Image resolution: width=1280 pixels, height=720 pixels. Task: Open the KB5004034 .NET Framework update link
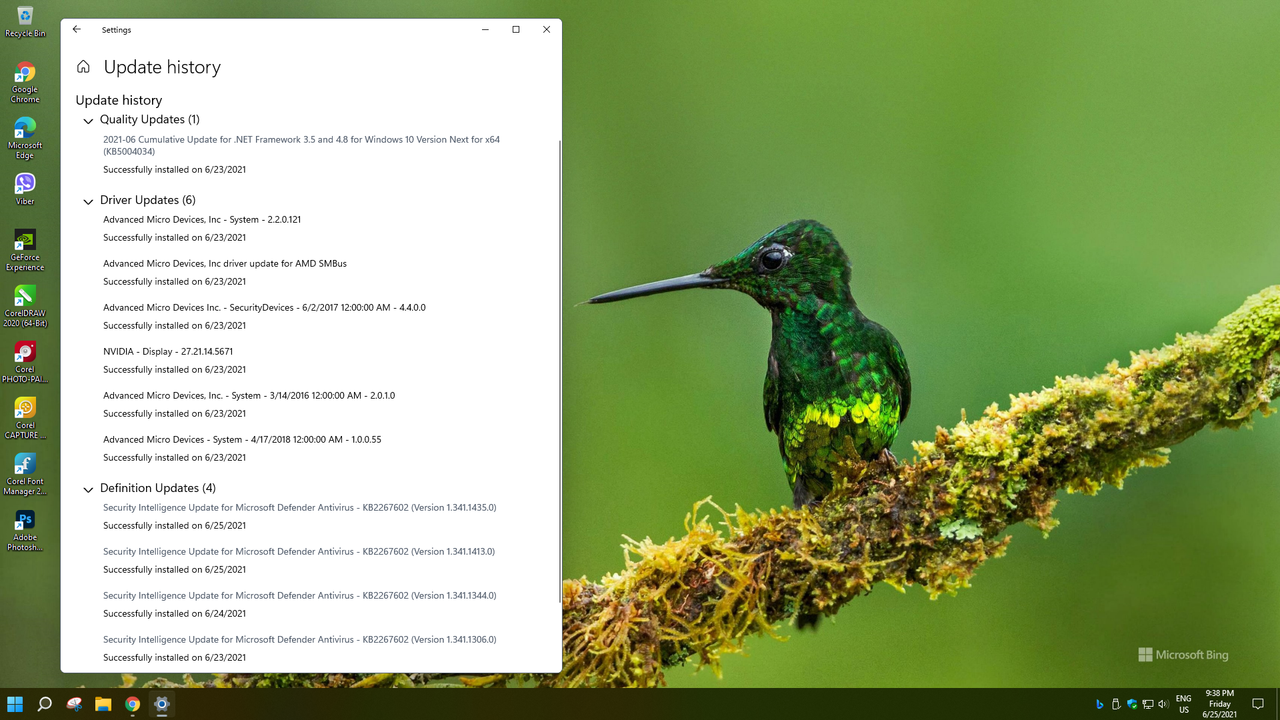click(301, 145)
